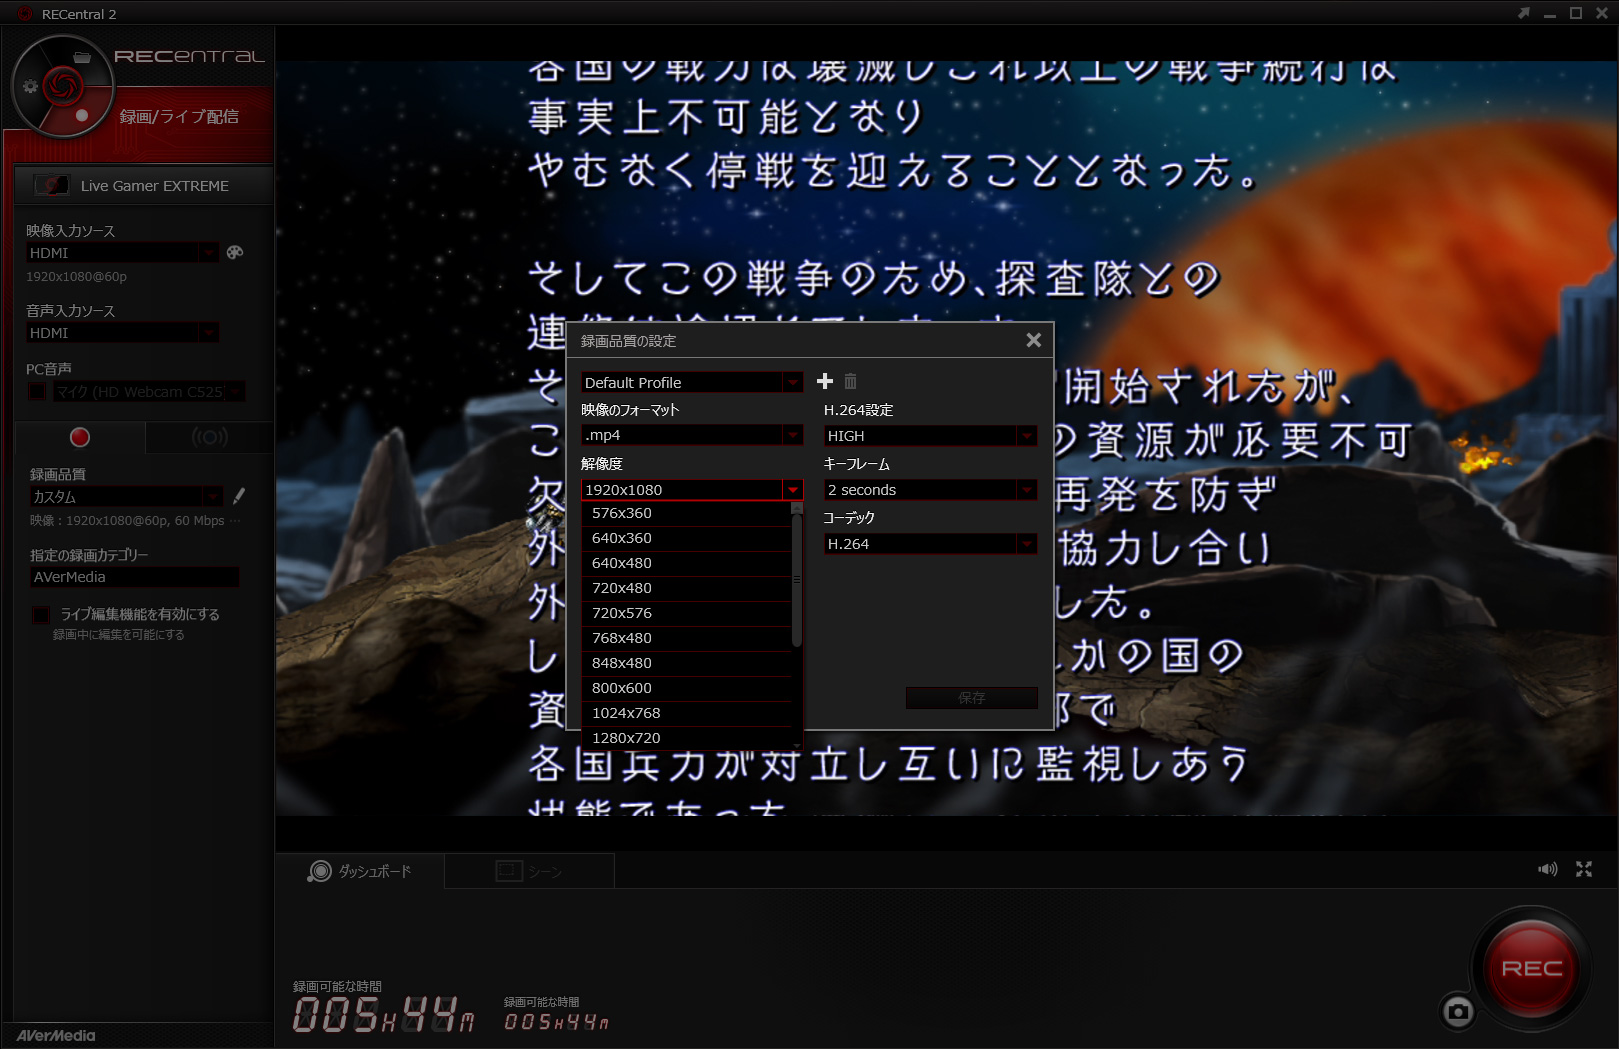Viewport: 1619px width, 1049px height.
Task: Click the Live Gamer EXTREME device header
Action: pyautogui.click(x=143, y=185)
